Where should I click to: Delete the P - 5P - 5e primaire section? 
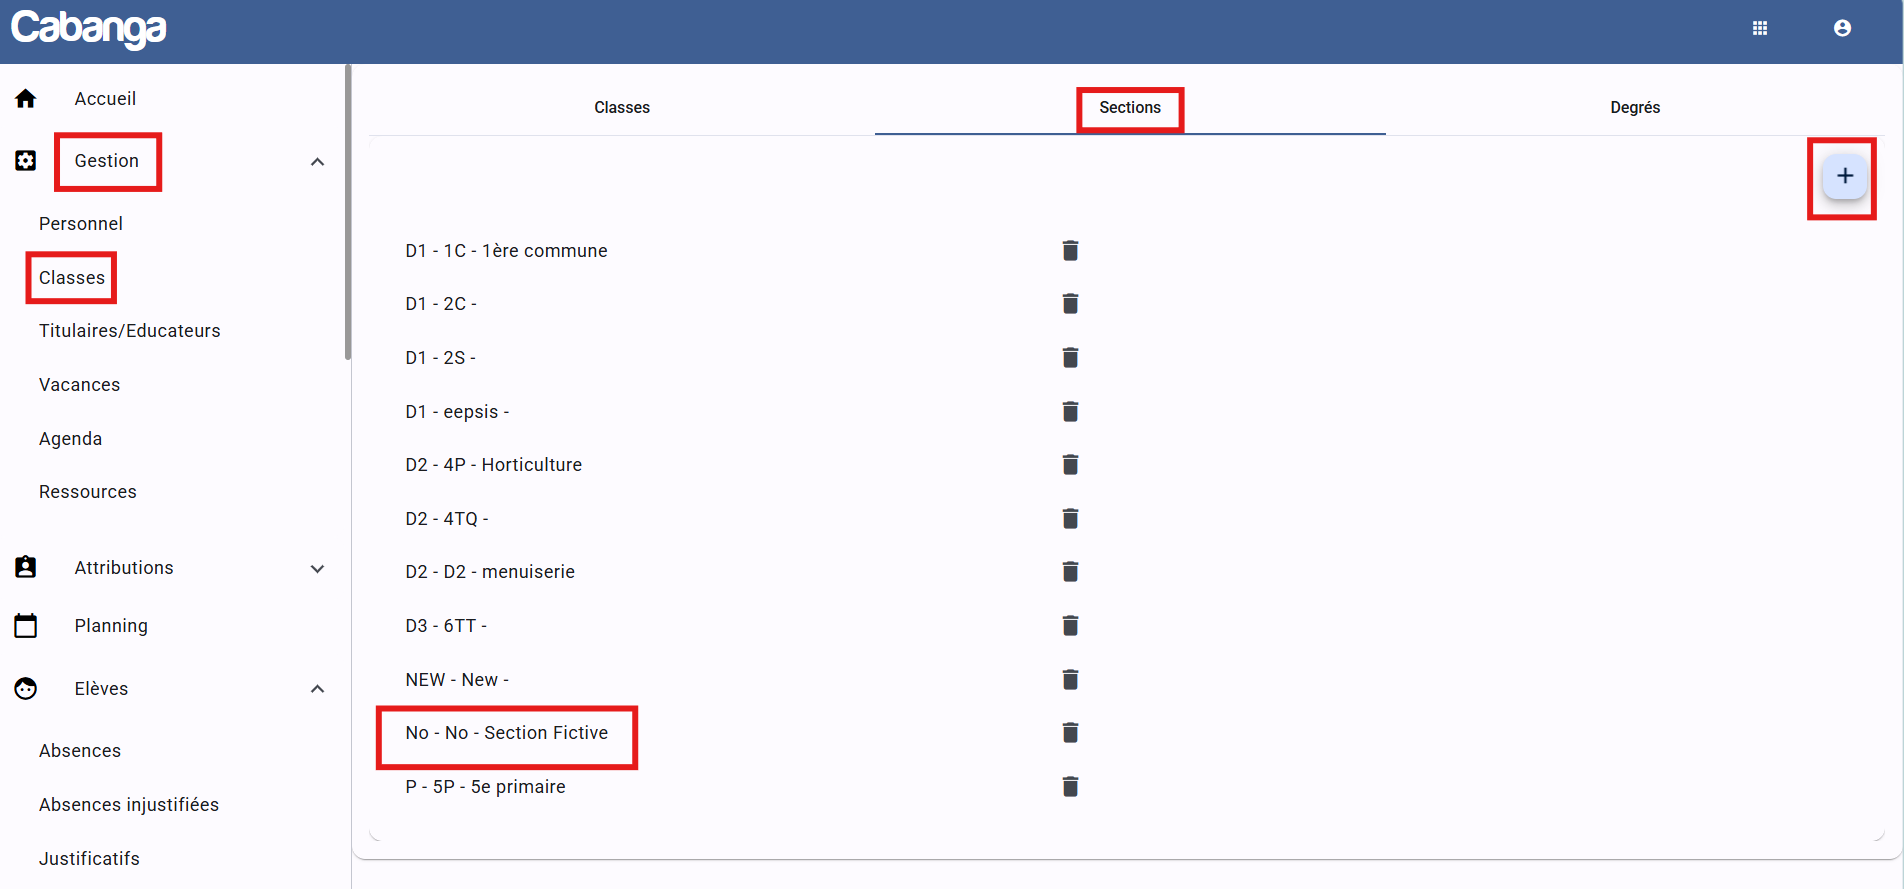click(1070, 787)
